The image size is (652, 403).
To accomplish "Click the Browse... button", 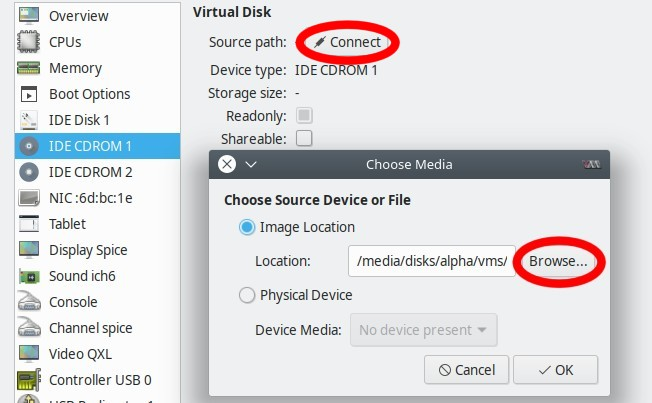I will coord(559,261).
